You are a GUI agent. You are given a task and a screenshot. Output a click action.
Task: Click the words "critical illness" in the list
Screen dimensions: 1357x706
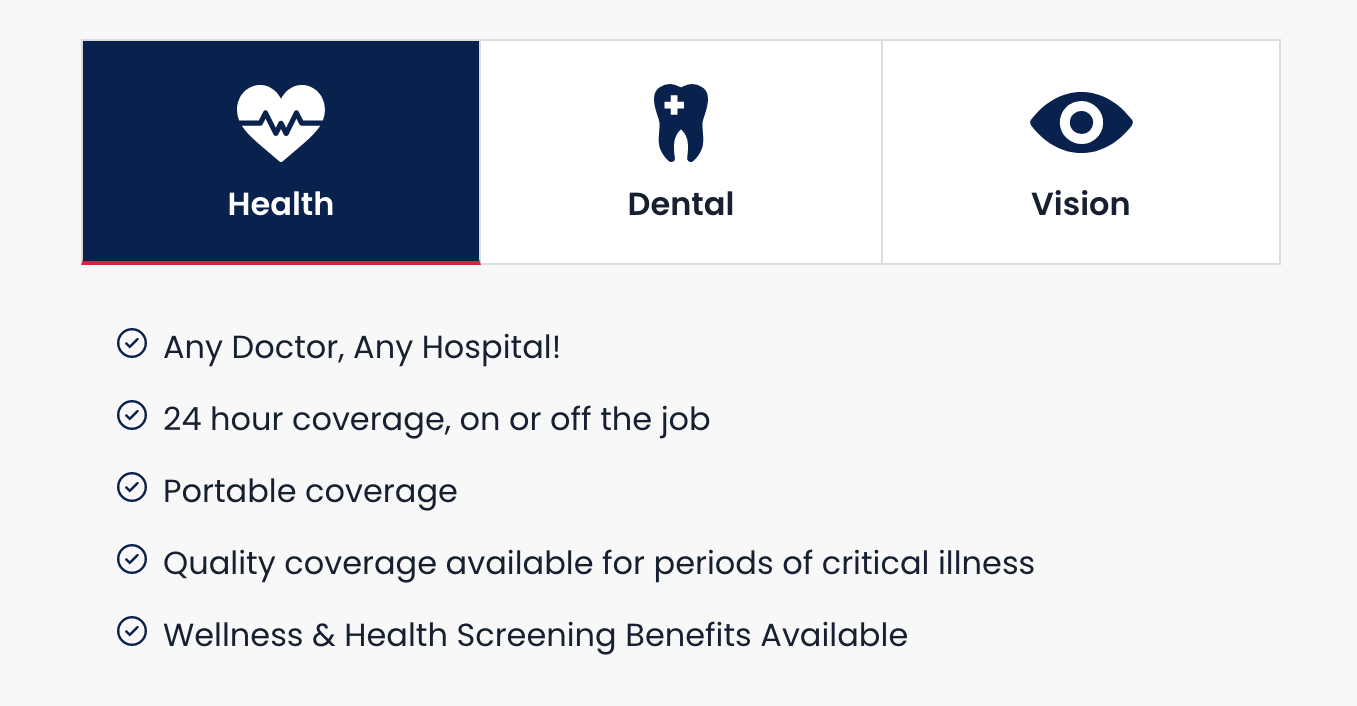click(928, 563)
